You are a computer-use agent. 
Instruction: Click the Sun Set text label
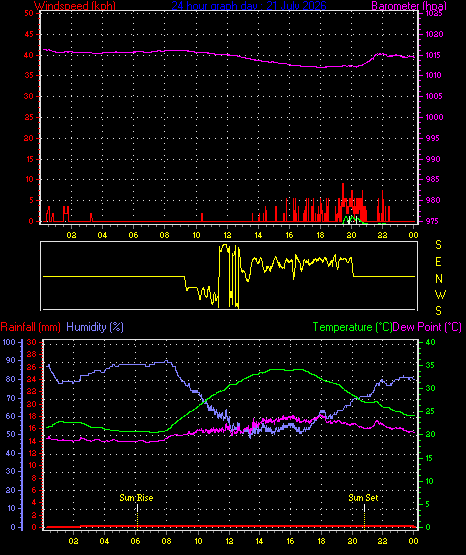point(363,498)
